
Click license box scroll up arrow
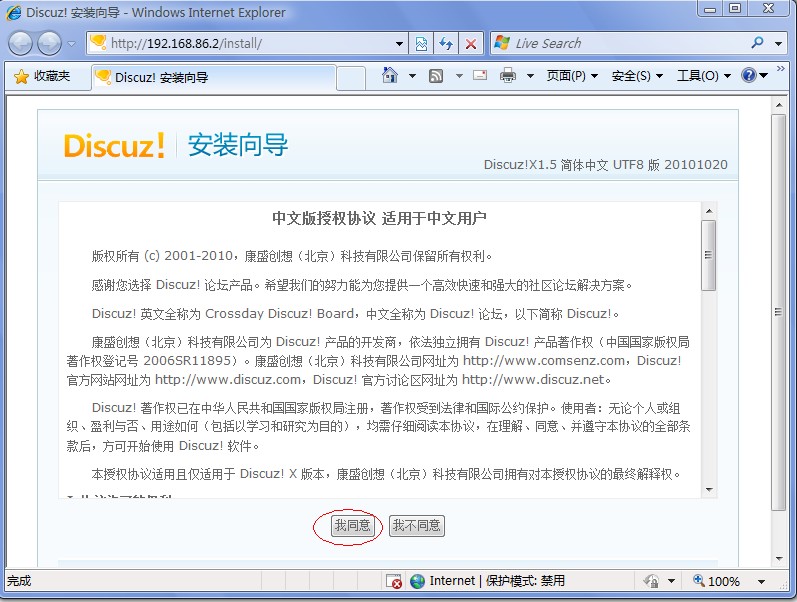709,210
